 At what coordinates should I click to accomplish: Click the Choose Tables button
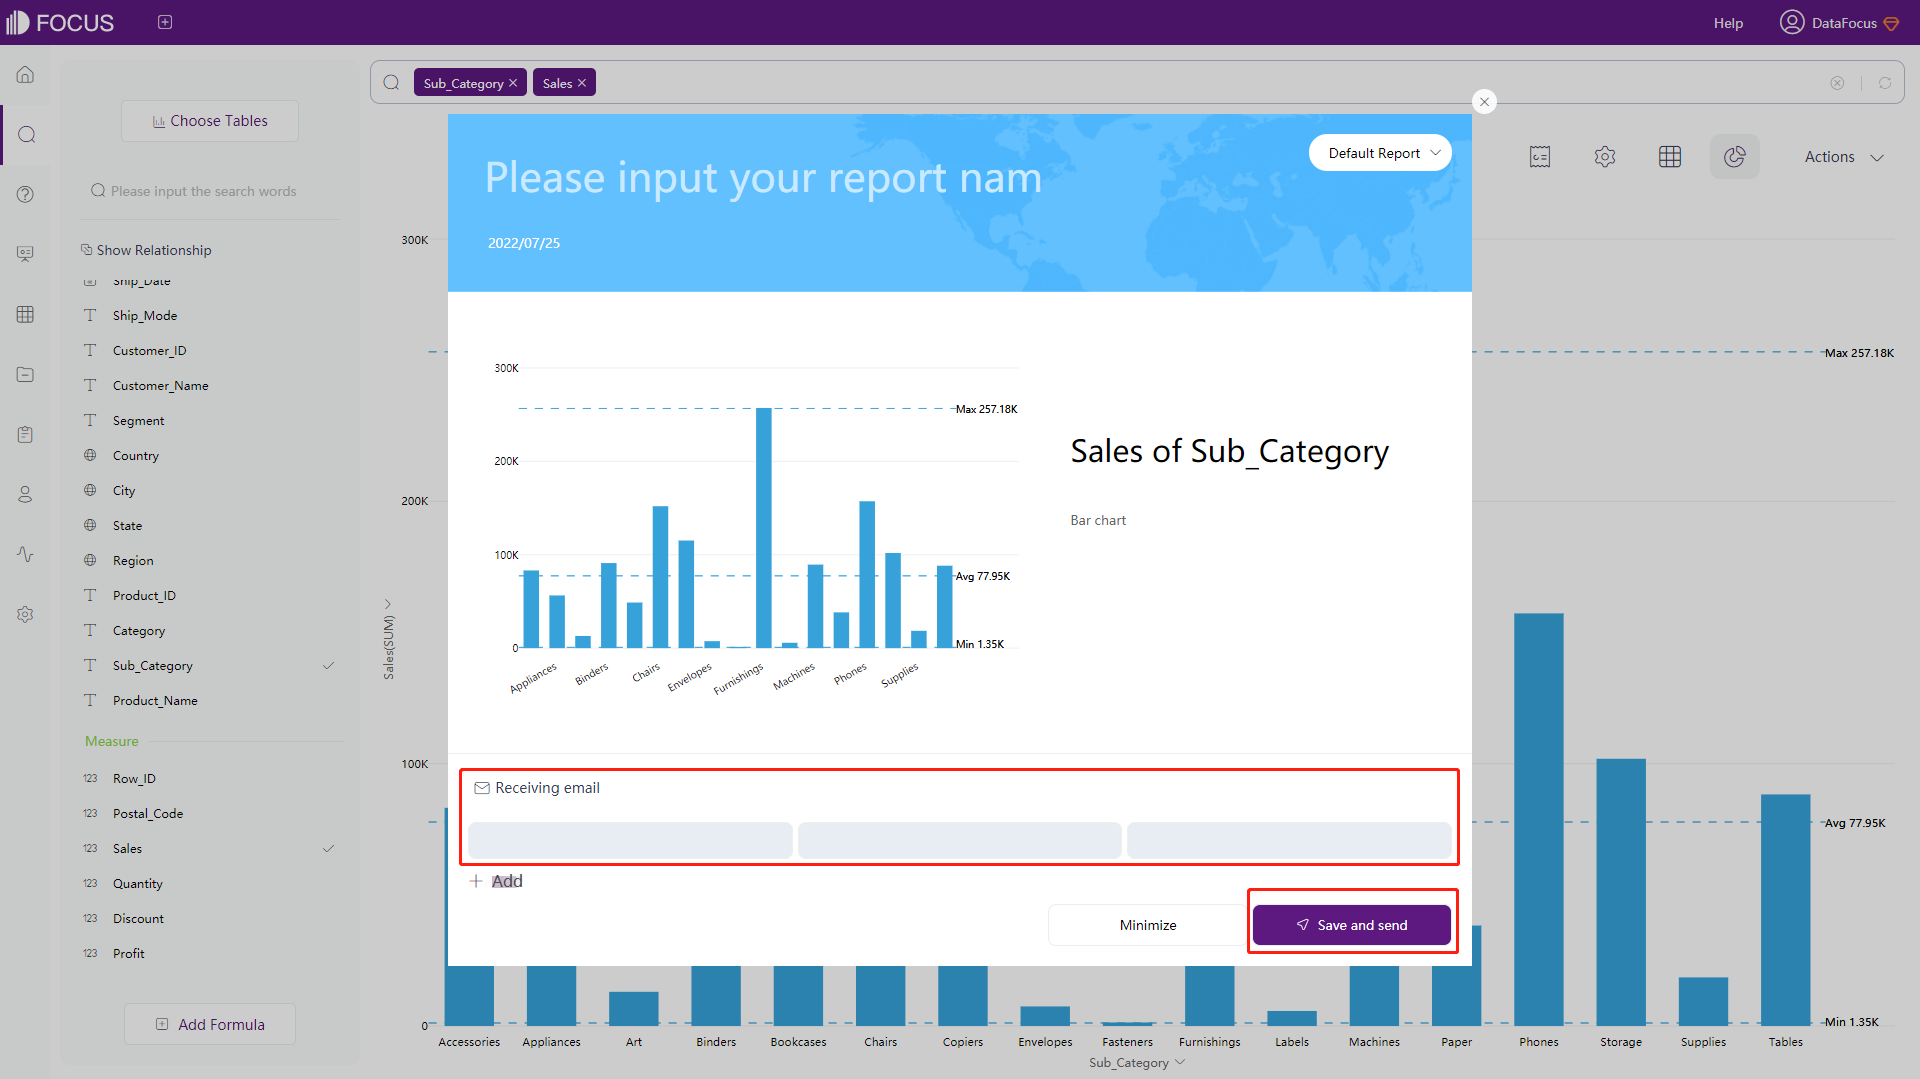click(210, 121)
